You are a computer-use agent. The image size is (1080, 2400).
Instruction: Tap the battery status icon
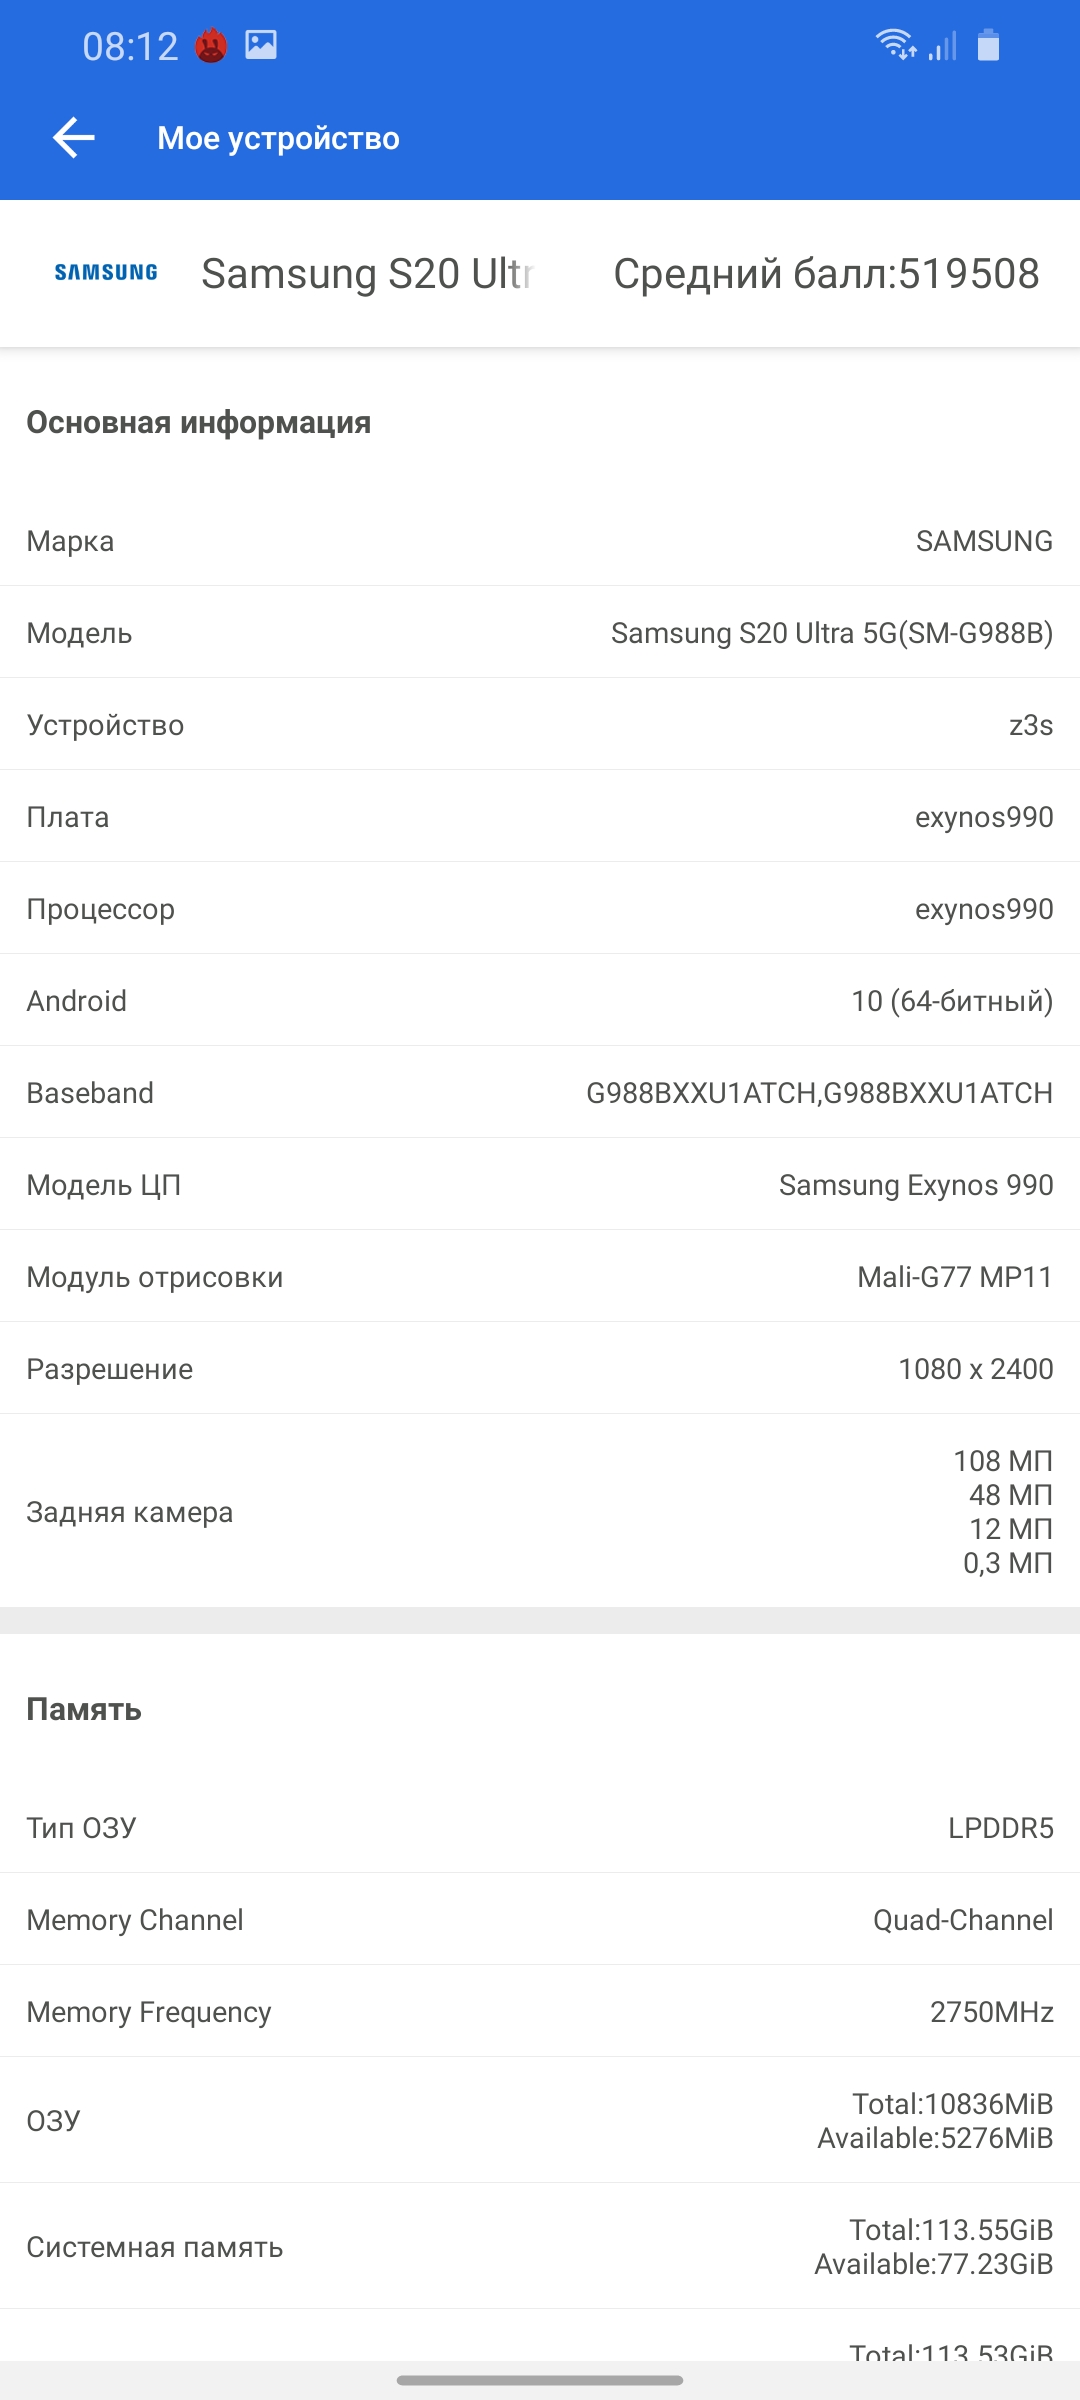coord(988,46)
